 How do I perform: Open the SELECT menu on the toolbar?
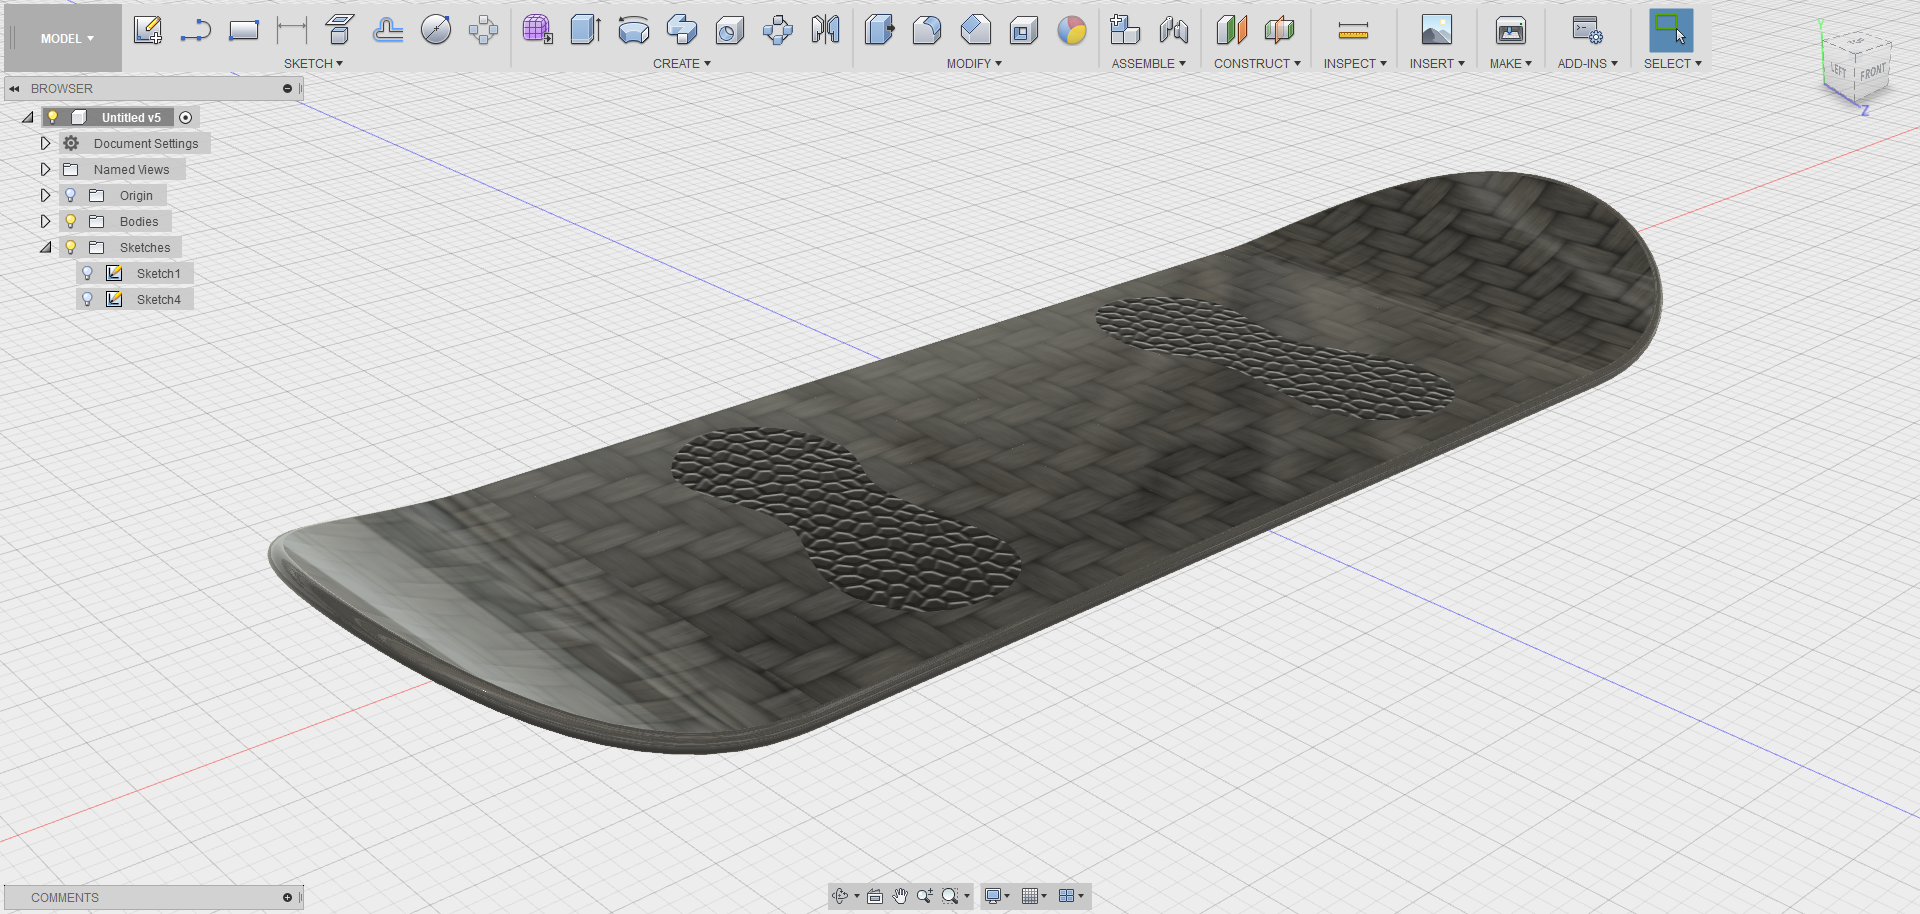1672,63
